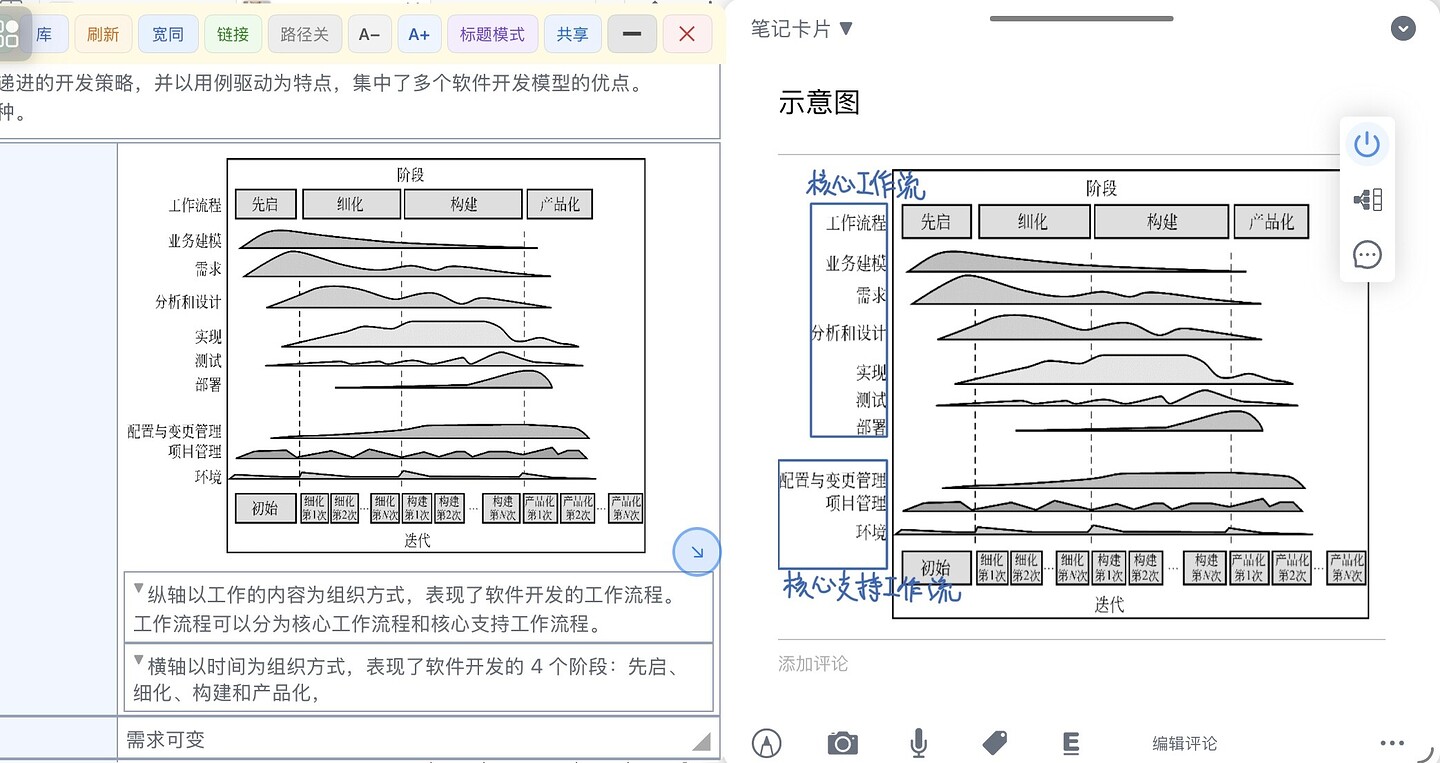Click the 链接 link button
The image size is (1440, 763).
click(233, 34)
